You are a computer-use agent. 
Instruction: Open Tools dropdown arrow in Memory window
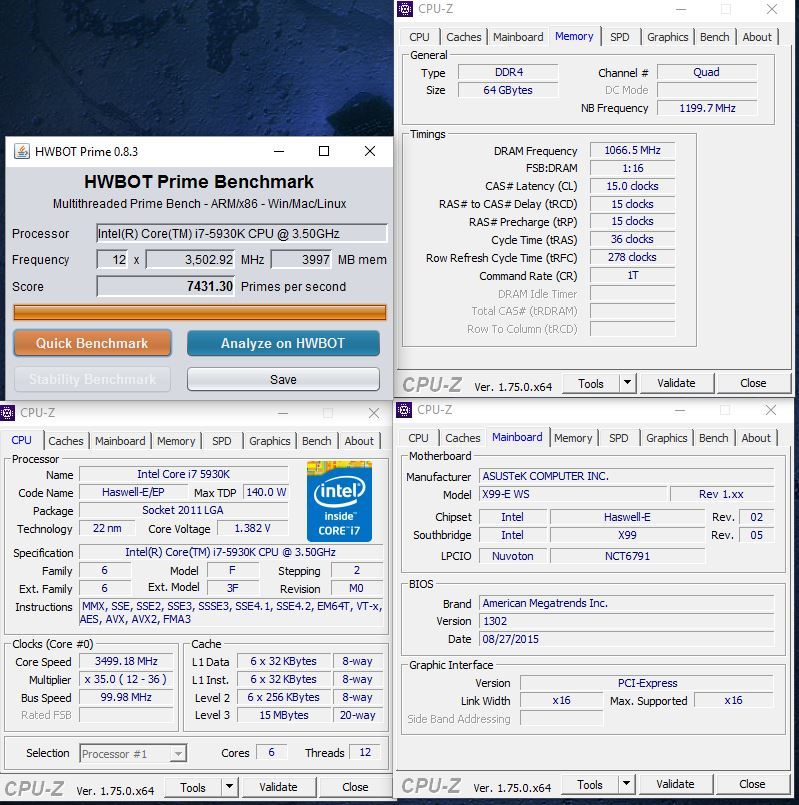[x=627, y=383]
